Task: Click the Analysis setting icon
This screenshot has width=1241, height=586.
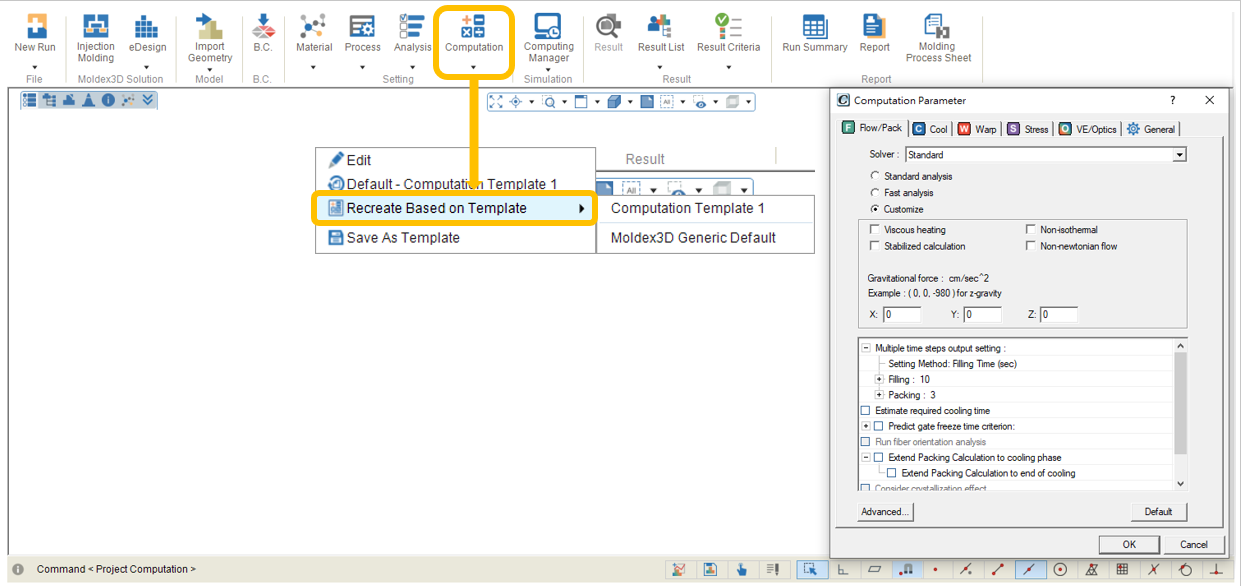Action: (412, 27)
